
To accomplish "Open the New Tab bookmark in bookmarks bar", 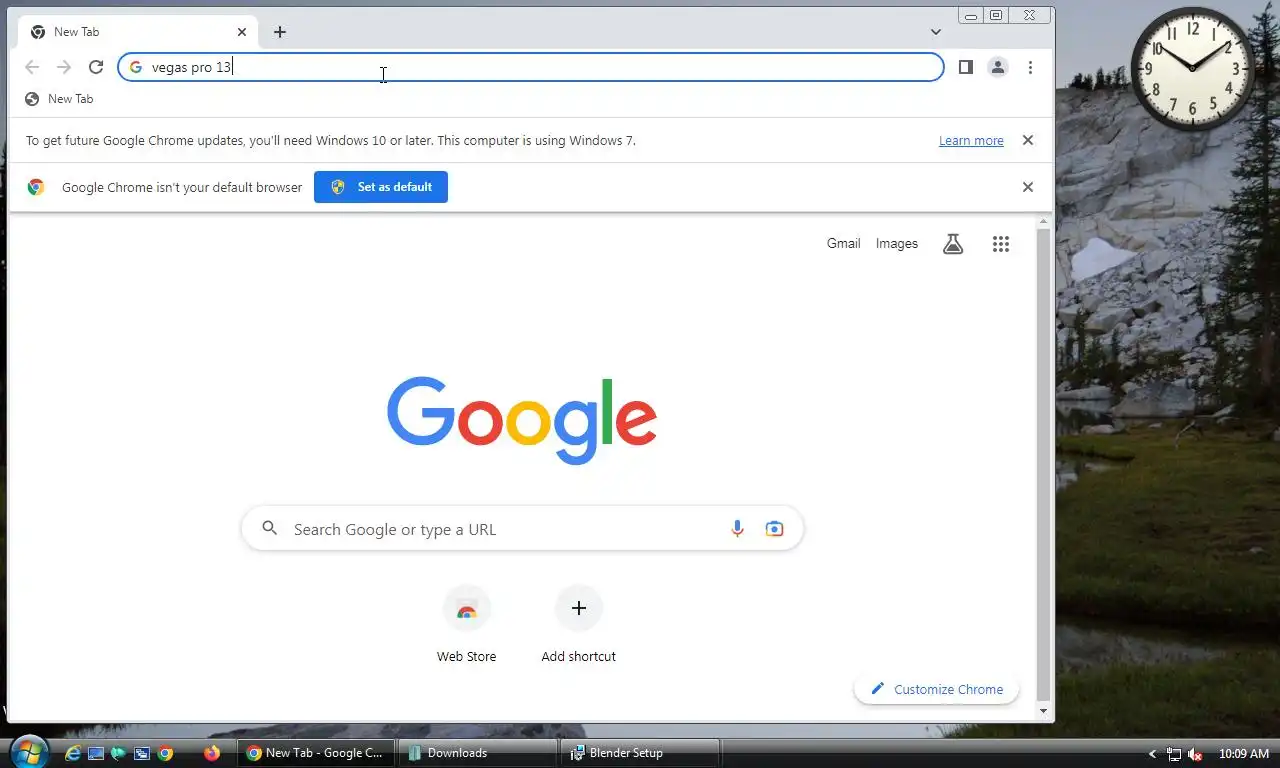I will tap(59, 99).
